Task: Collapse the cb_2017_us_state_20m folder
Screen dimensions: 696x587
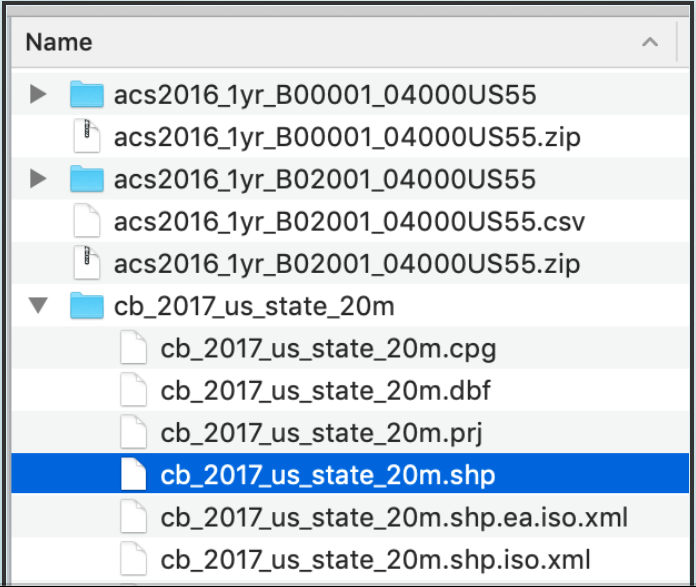Action: coord(39,307)
